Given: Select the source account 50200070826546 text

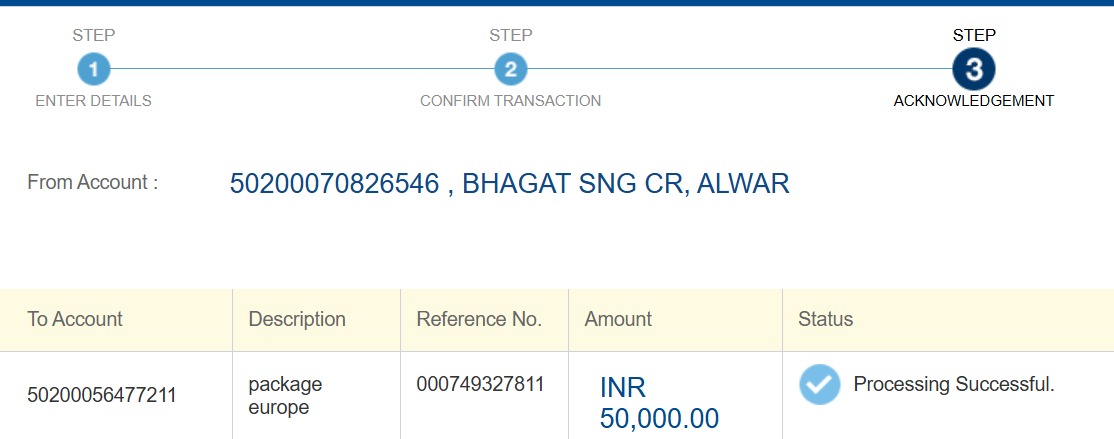Looking at the screenshot, I should click(x=334, y=184).
